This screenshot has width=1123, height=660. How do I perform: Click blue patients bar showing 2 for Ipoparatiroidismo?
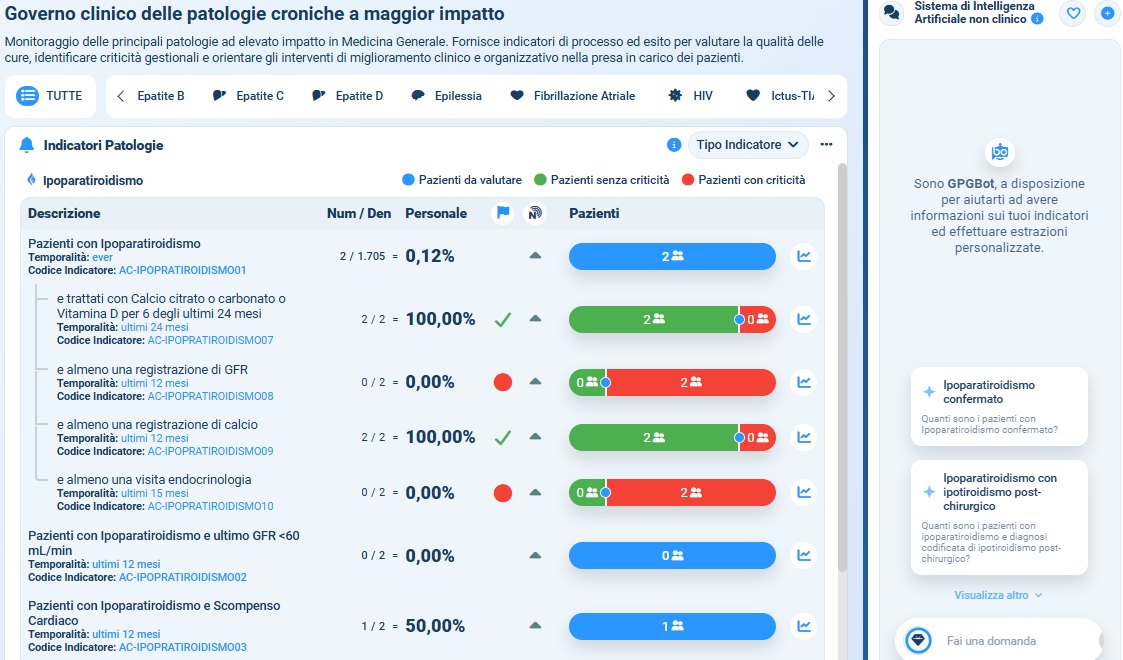tap(672, 256)
